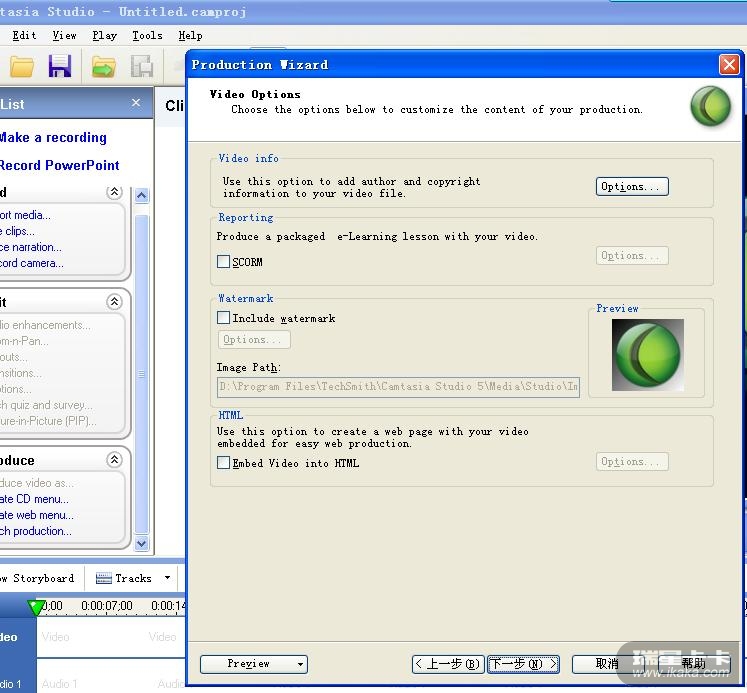Click the Transitions link

click(x=21, y=373)
